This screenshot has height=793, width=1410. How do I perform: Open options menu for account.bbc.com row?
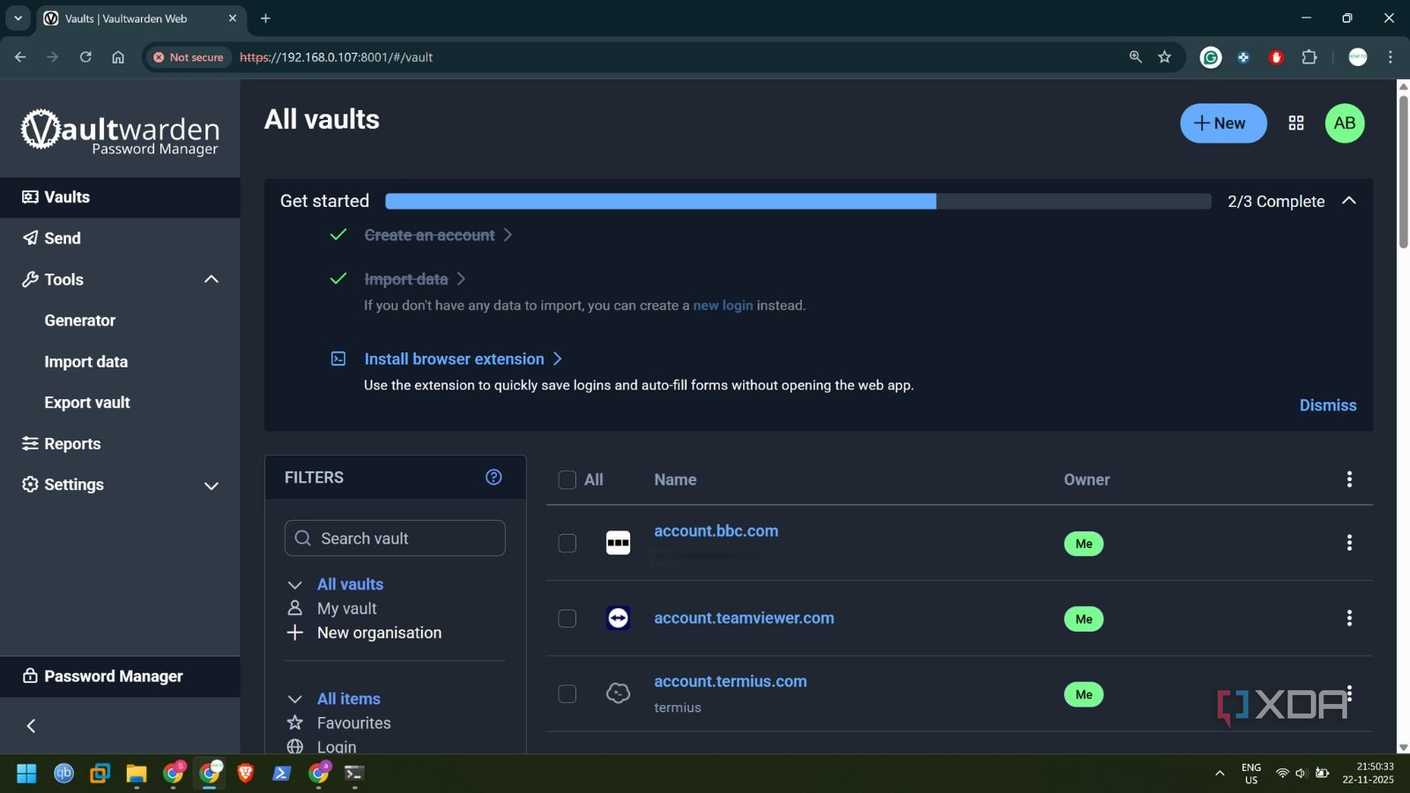(x=1349, y=543)
